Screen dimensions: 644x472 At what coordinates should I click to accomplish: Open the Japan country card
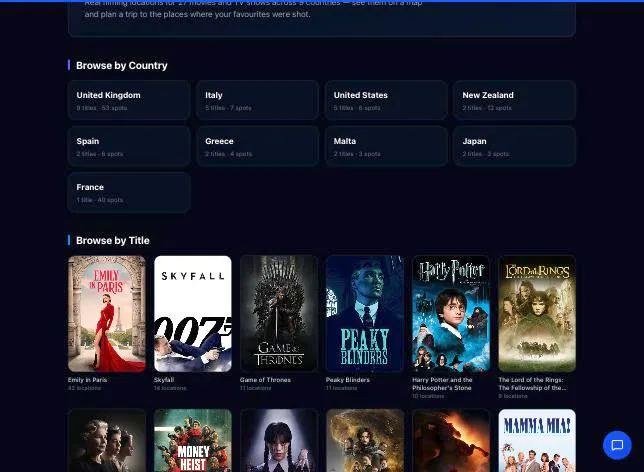pos(514,146)
